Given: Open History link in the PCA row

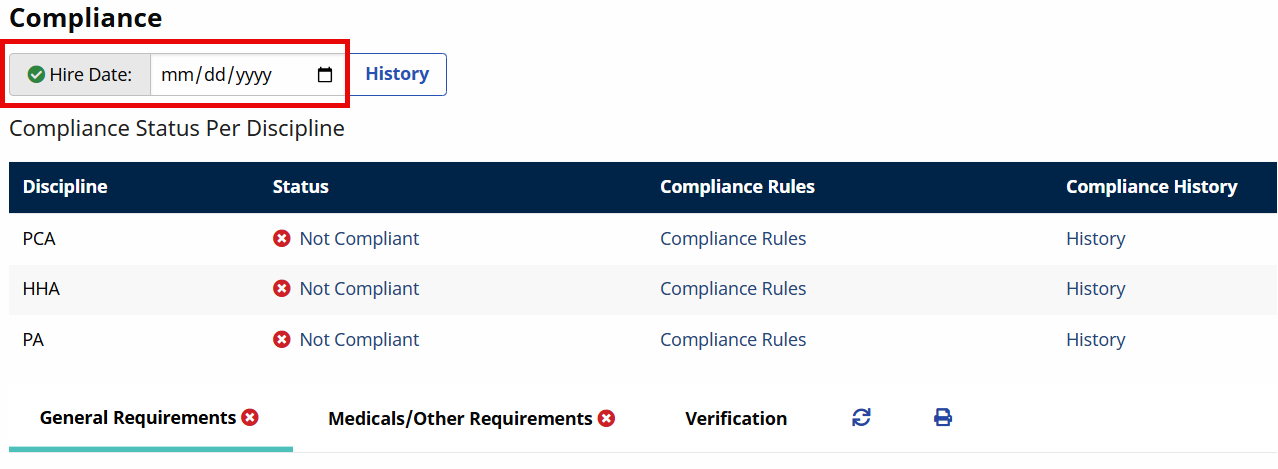Looking at the screenshot, I should point(1095,239).
